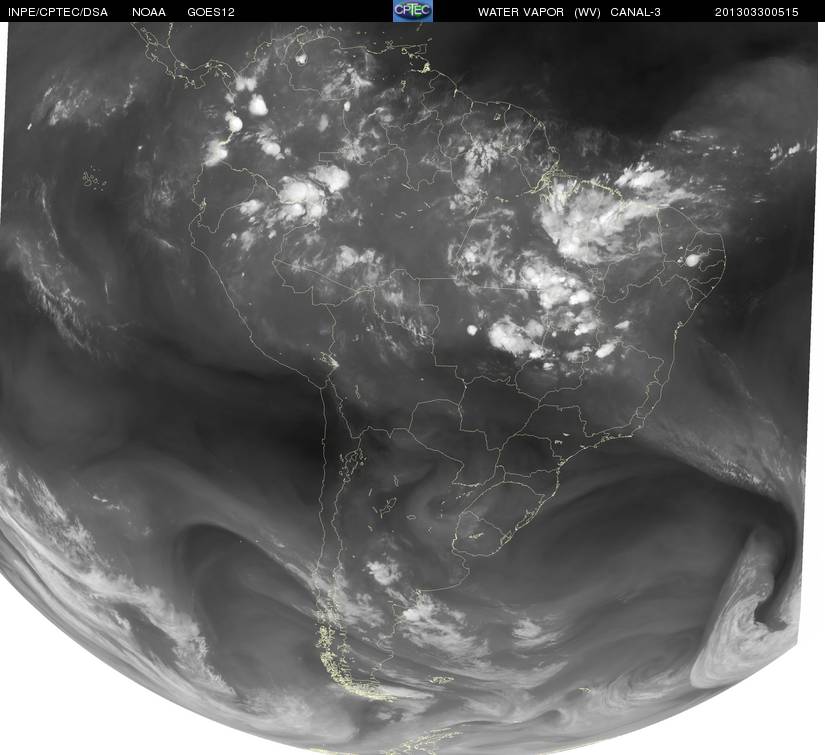
Task: Select the 201303300515 timestamp
Action: (757, 12)
